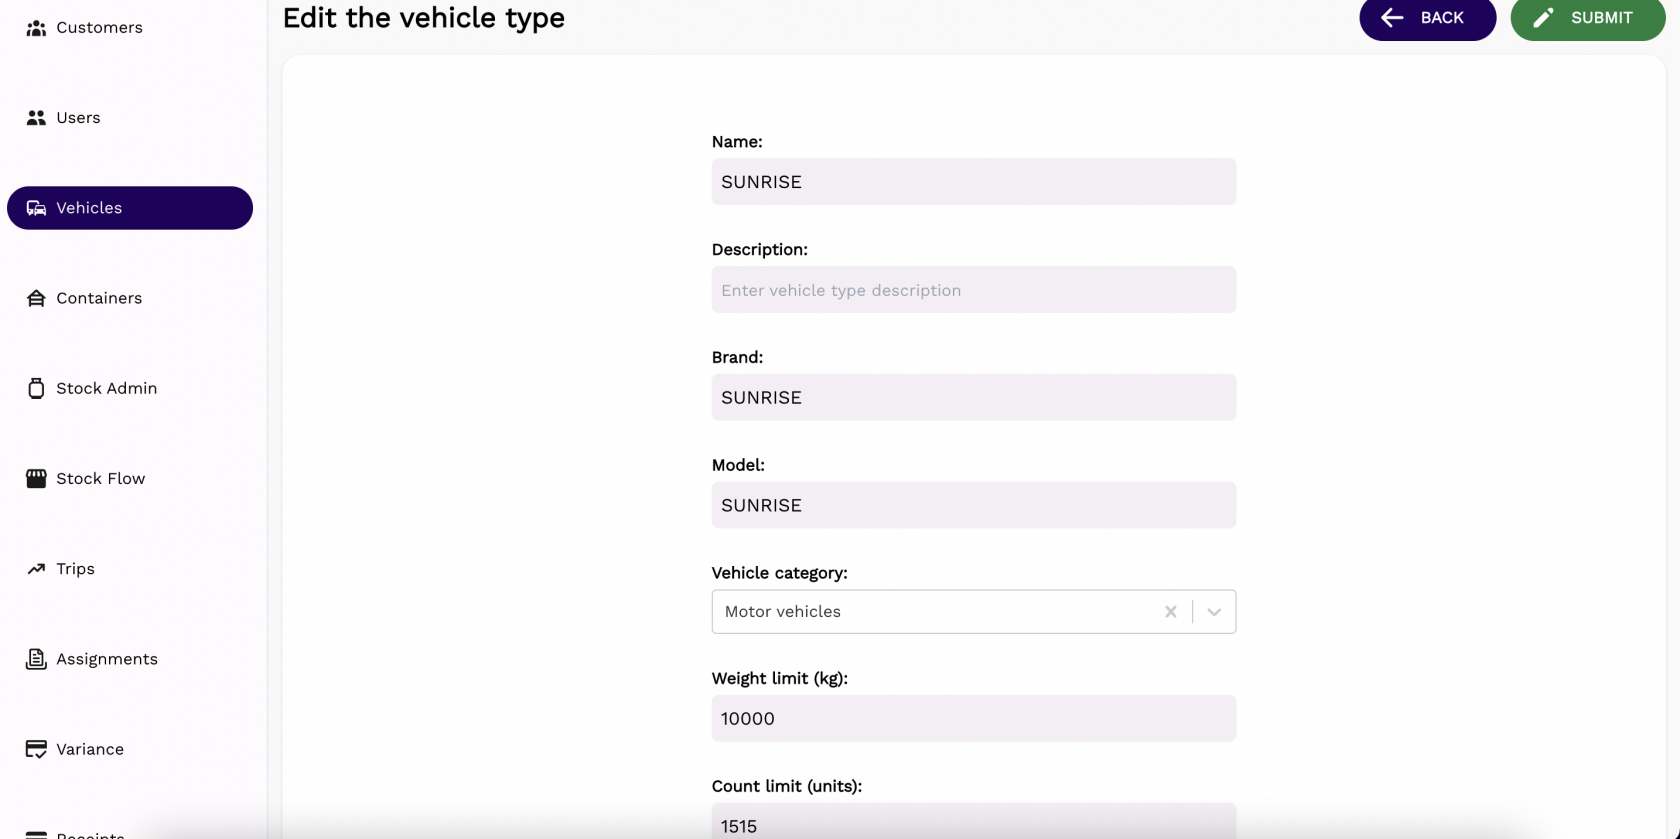Click the BACK button
1680x839 pixels.
point(1427,18)
